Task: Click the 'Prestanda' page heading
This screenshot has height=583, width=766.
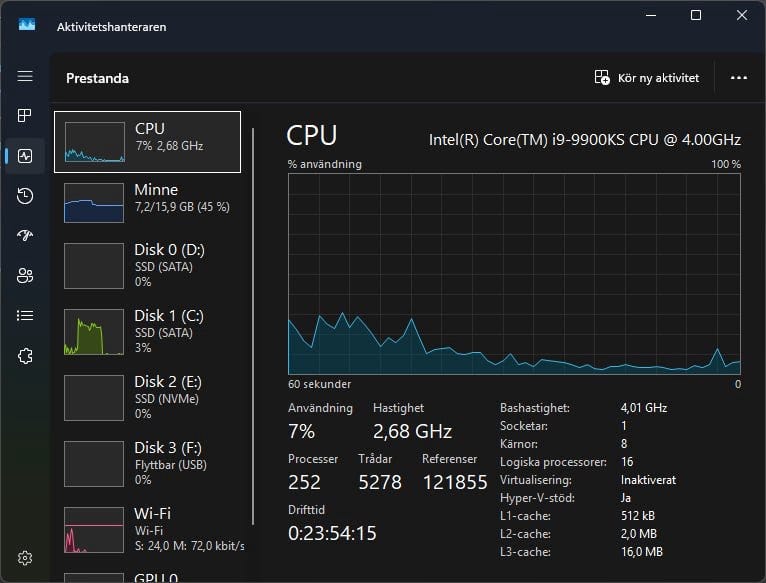Action: click(x=97, y=78)
